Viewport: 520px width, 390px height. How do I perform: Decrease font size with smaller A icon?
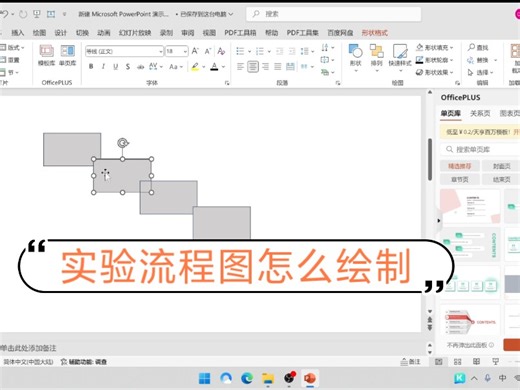208,51
